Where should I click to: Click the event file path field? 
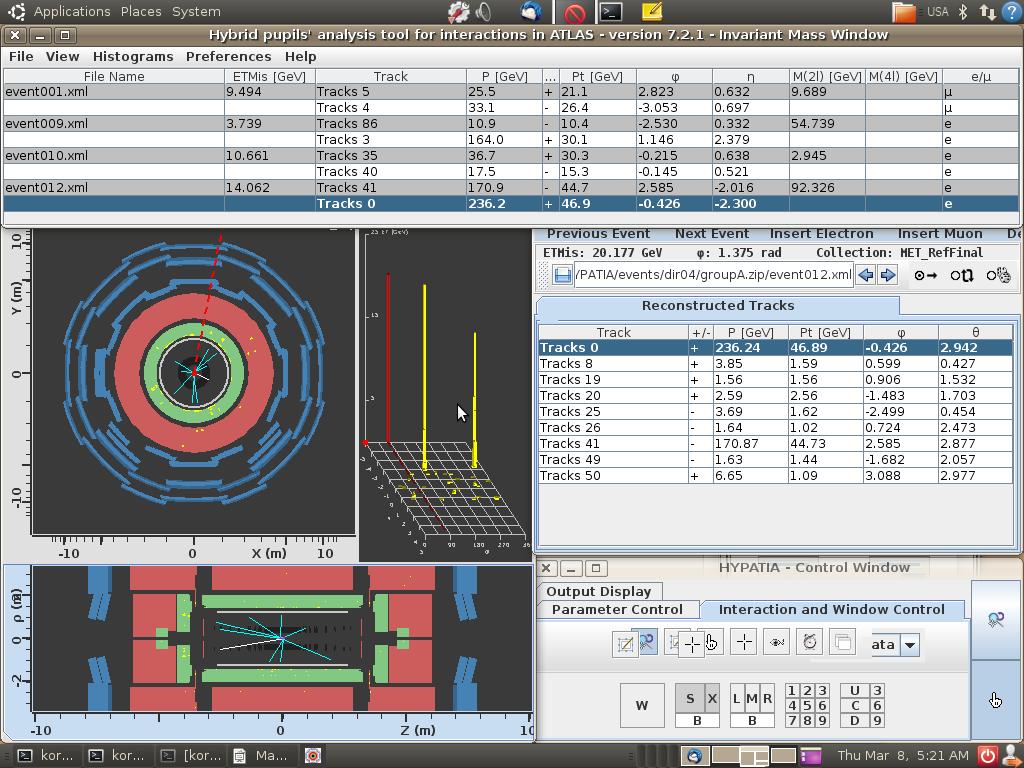[713, 275]
